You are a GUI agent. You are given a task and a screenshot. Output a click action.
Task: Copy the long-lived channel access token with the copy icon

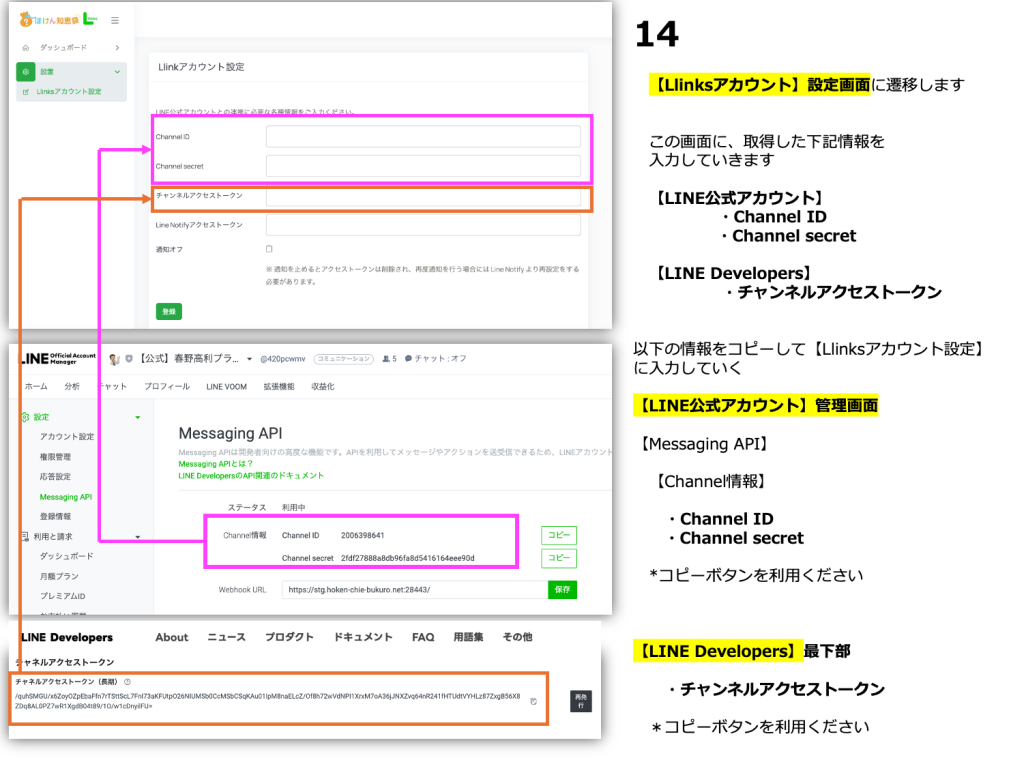click(x=534, y=701)
